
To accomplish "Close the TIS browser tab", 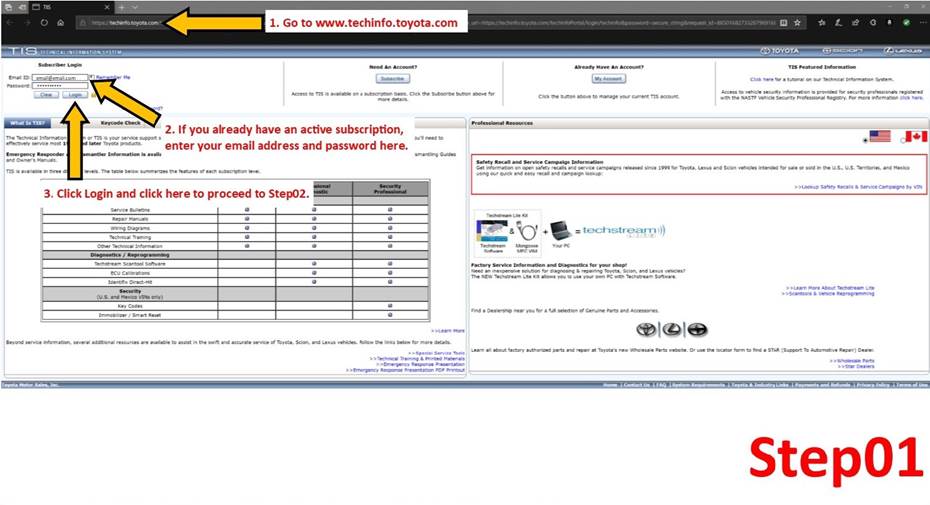I will (107, 7).
